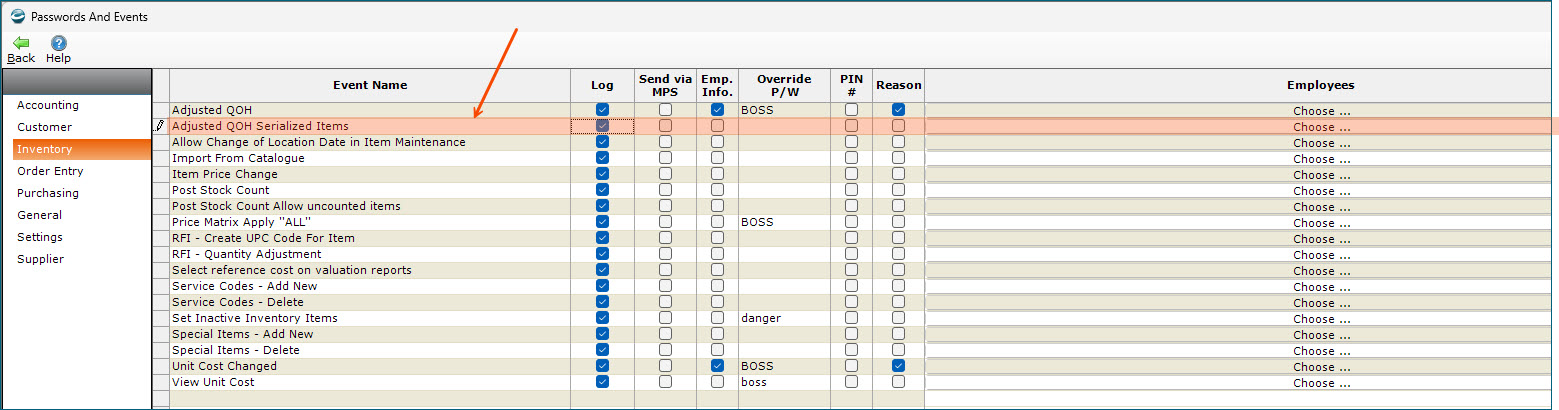Open Employees Choose for View Unit Cost
Image resolution: width=1559 pixels, height=410 pixels.
tap(1321, 383)
